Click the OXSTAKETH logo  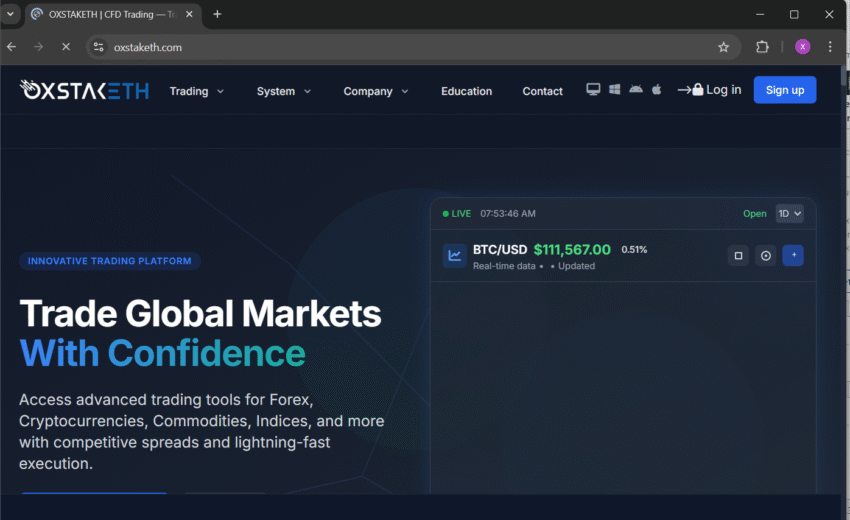tap(84, 90)
